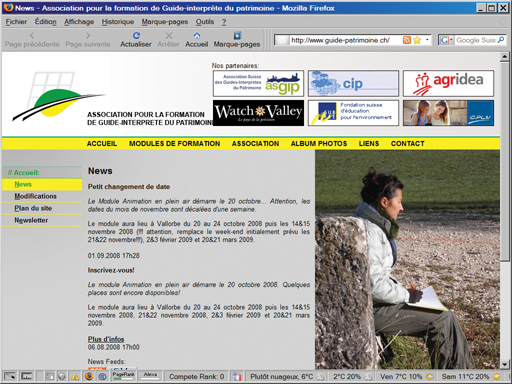Click Compete Rank: 0 in status bar
The image size is (512, 384).
click(197, 377)
